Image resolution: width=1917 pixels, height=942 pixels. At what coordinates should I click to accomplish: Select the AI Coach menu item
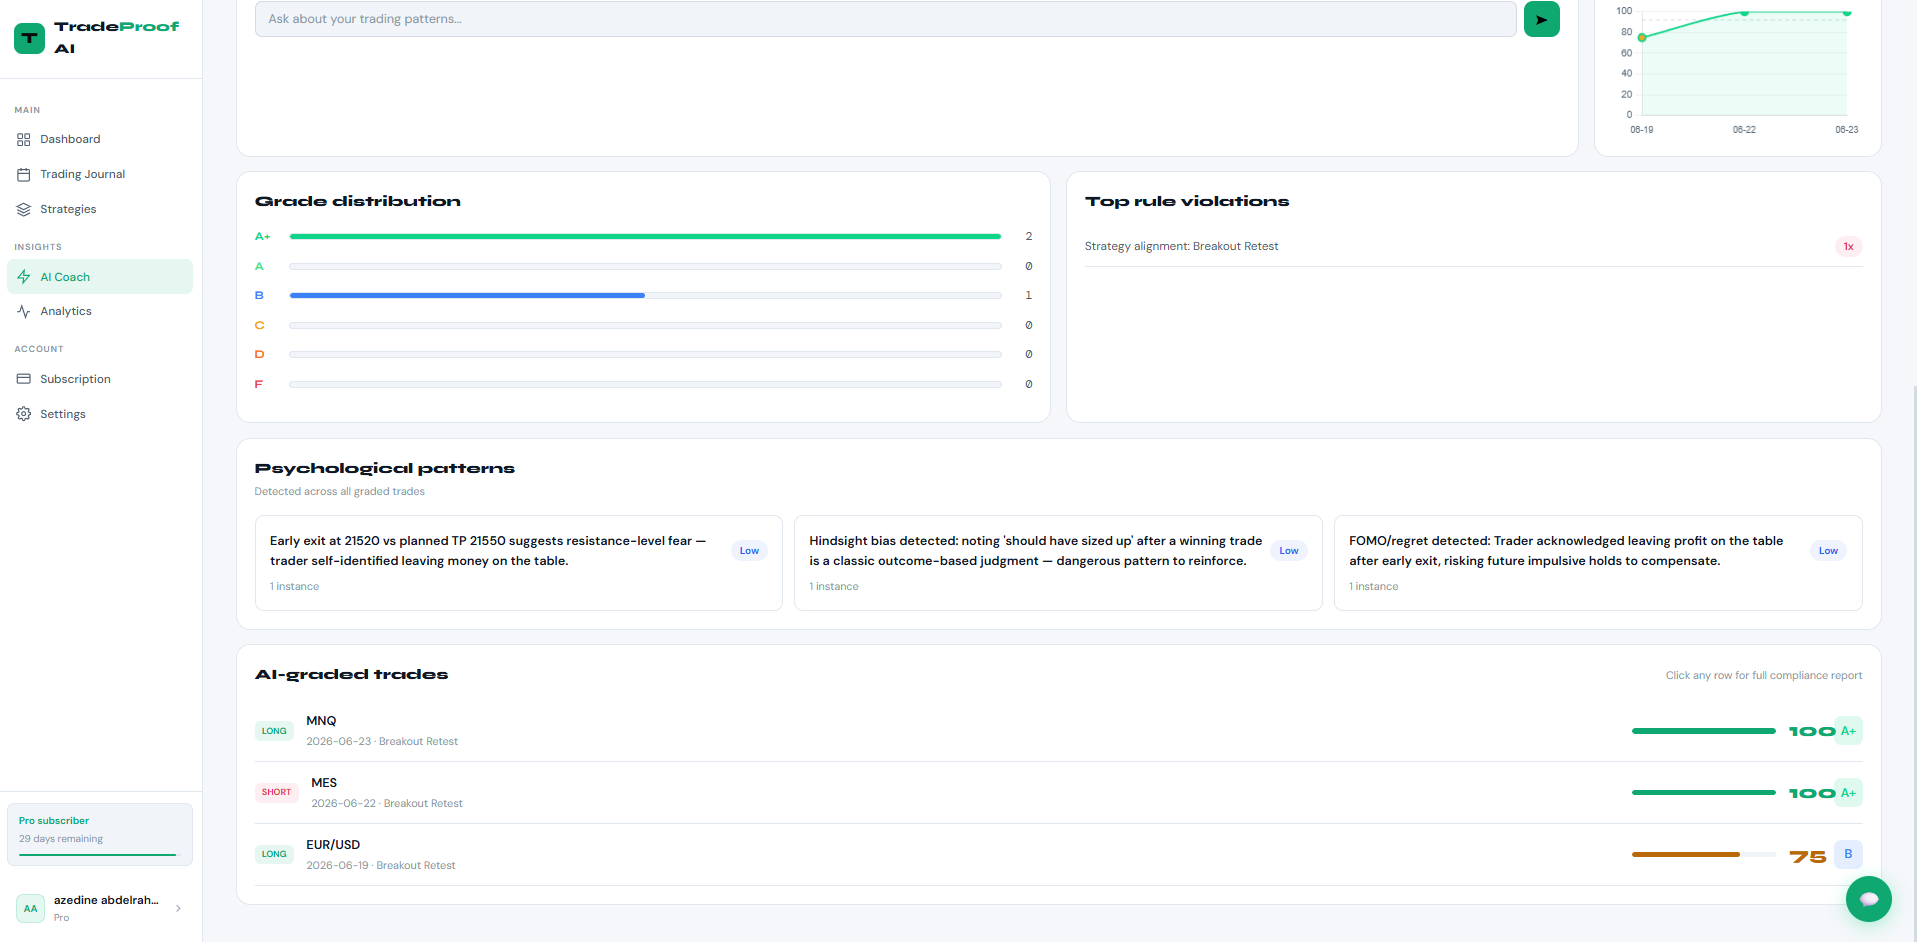coord(100,277)
